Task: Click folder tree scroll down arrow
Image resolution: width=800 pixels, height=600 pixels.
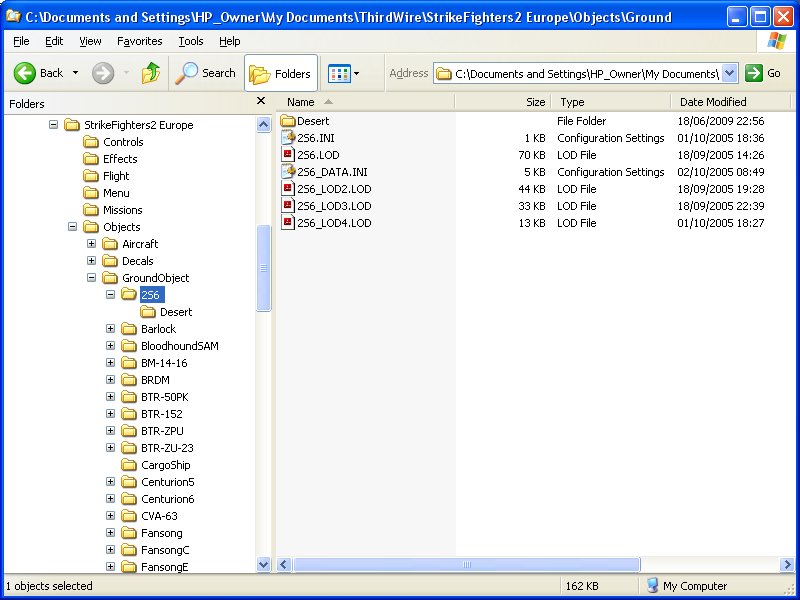Action: 263,564
